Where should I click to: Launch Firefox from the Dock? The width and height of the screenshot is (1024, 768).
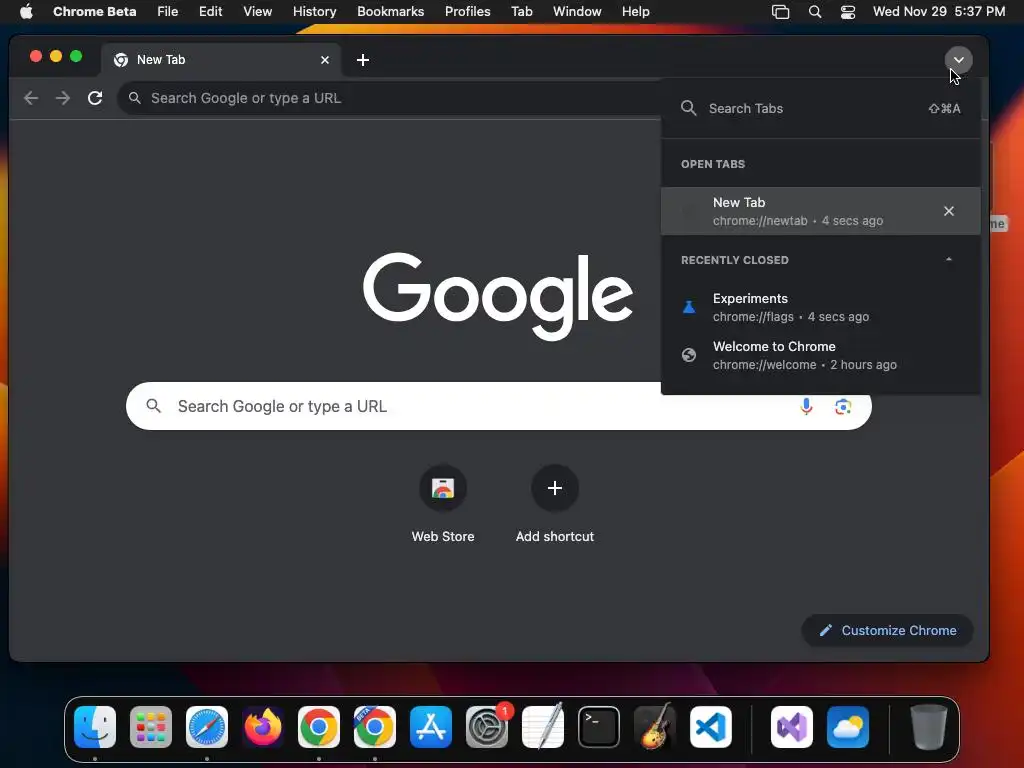click(x=263, y=727)
